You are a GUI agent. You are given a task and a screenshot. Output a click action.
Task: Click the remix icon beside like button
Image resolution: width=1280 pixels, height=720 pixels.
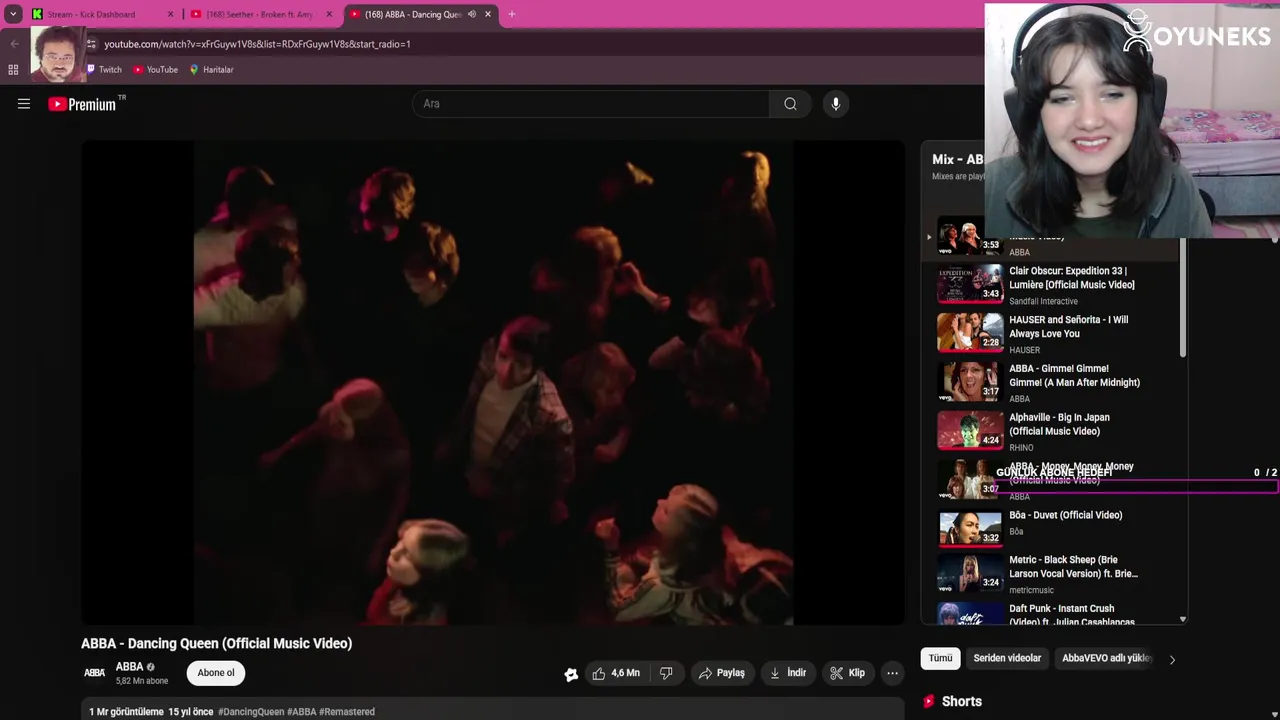[x=571, y=674]
